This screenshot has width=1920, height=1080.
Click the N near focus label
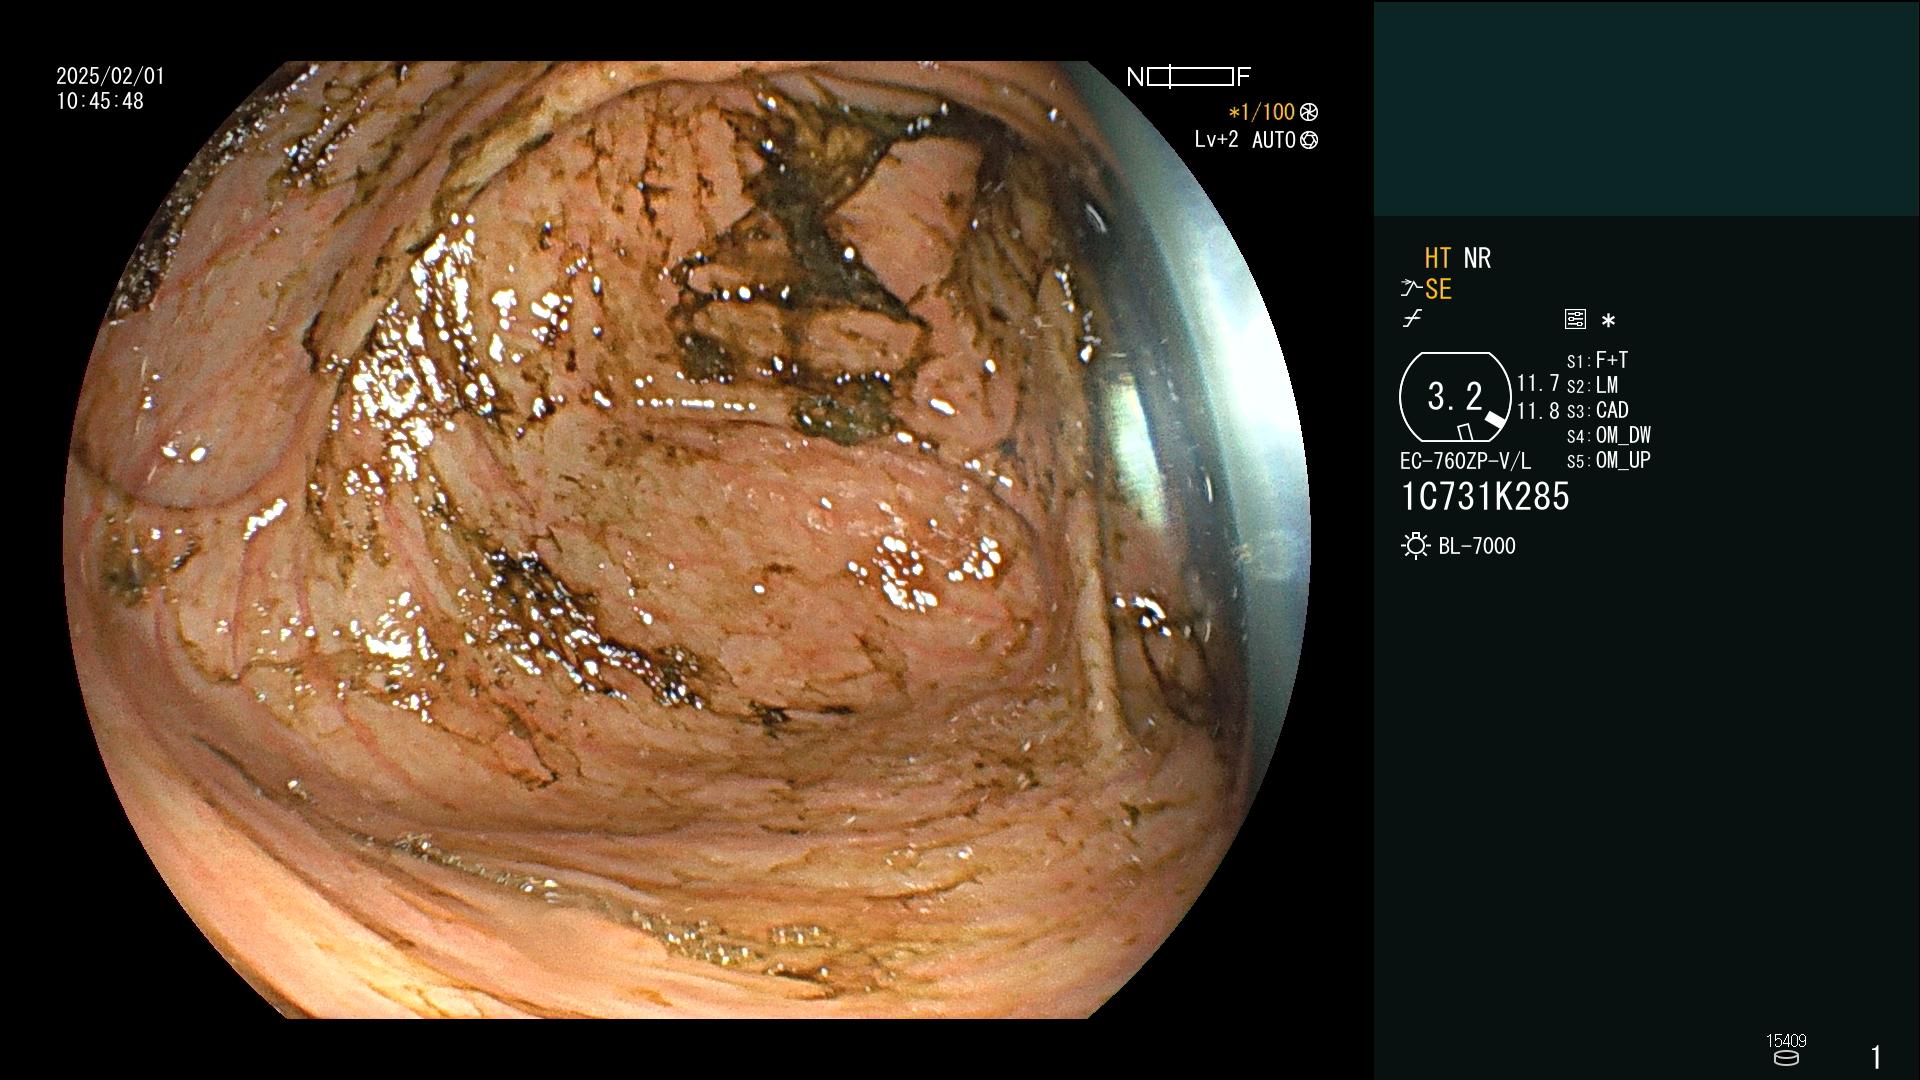coord(1135,77)
